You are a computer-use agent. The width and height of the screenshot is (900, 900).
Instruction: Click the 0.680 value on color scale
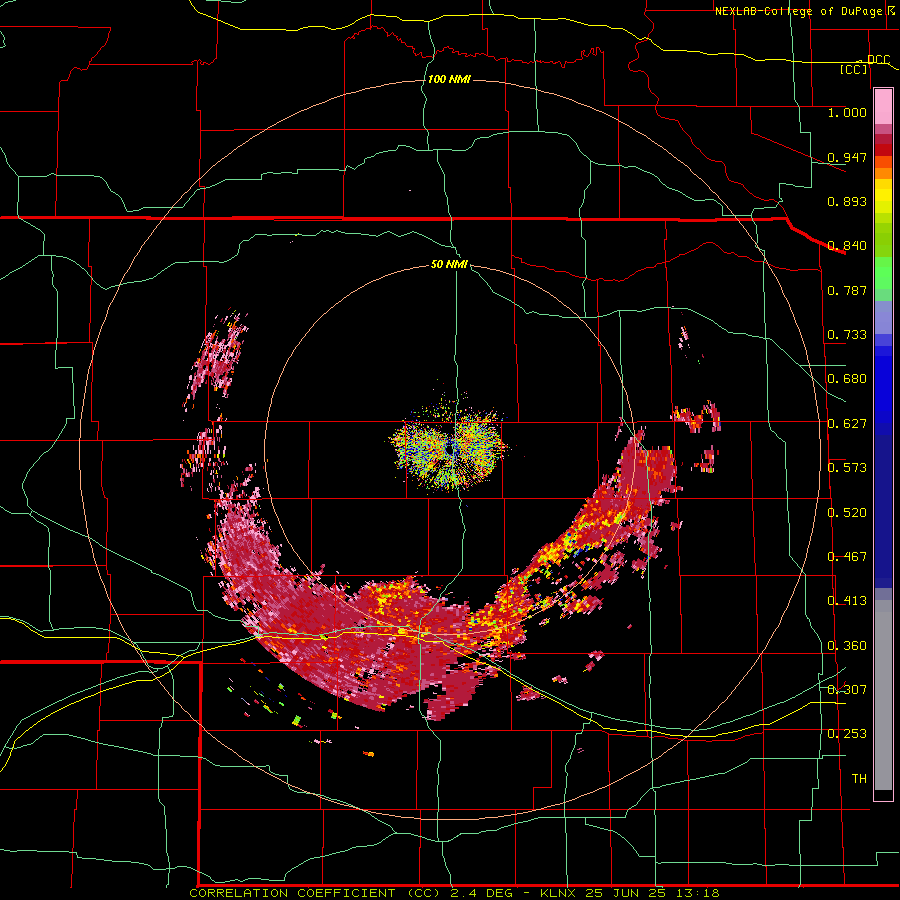[847, 379]
